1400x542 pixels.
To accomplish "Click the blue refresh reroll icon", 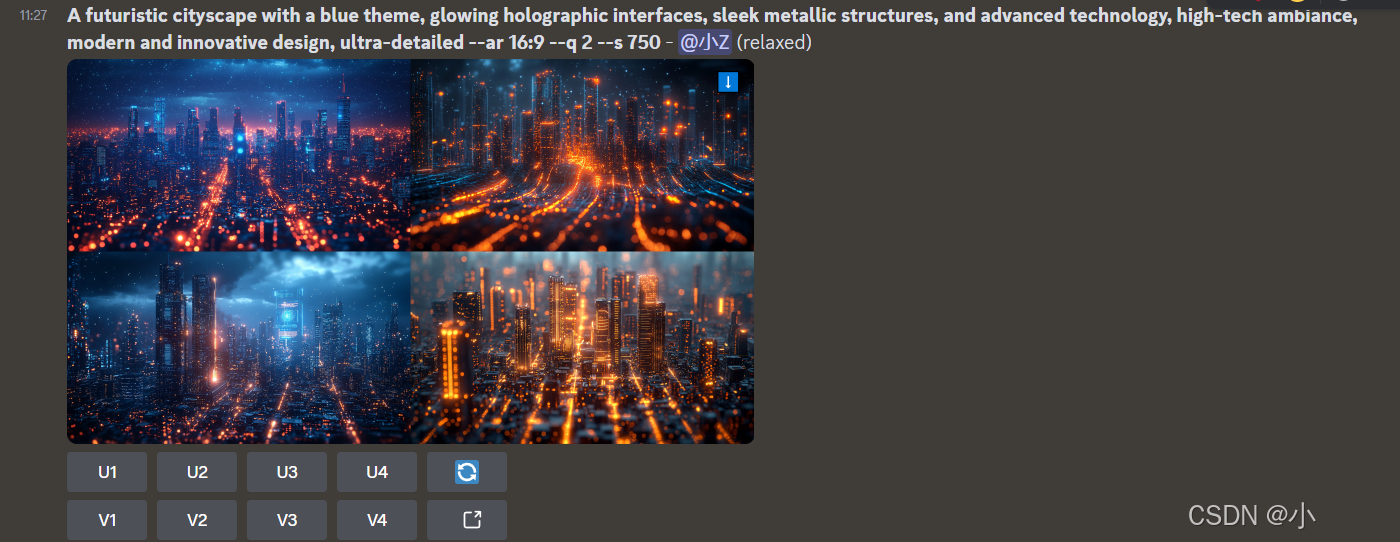I will pyautogui.click(x=467, y=472).
